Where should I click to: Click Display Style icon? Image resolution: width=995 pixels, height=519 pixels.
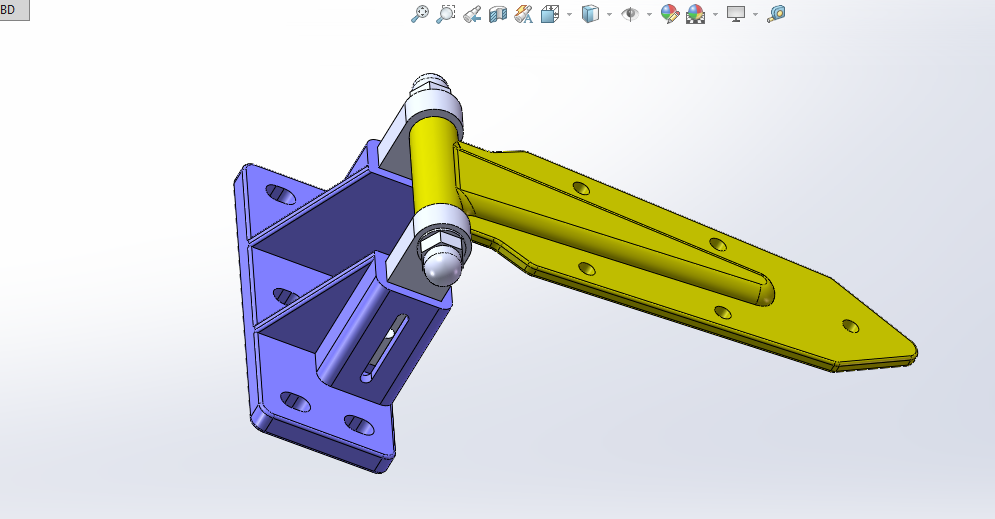pos(590,13)
